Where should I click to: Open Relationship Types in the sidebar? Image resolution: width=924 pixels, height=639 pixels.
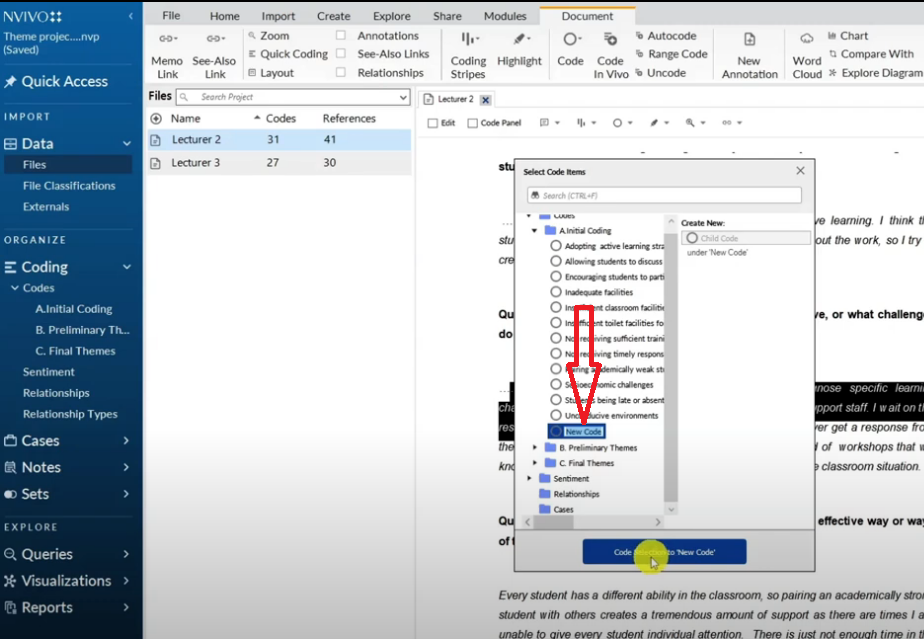click(70, 414)
